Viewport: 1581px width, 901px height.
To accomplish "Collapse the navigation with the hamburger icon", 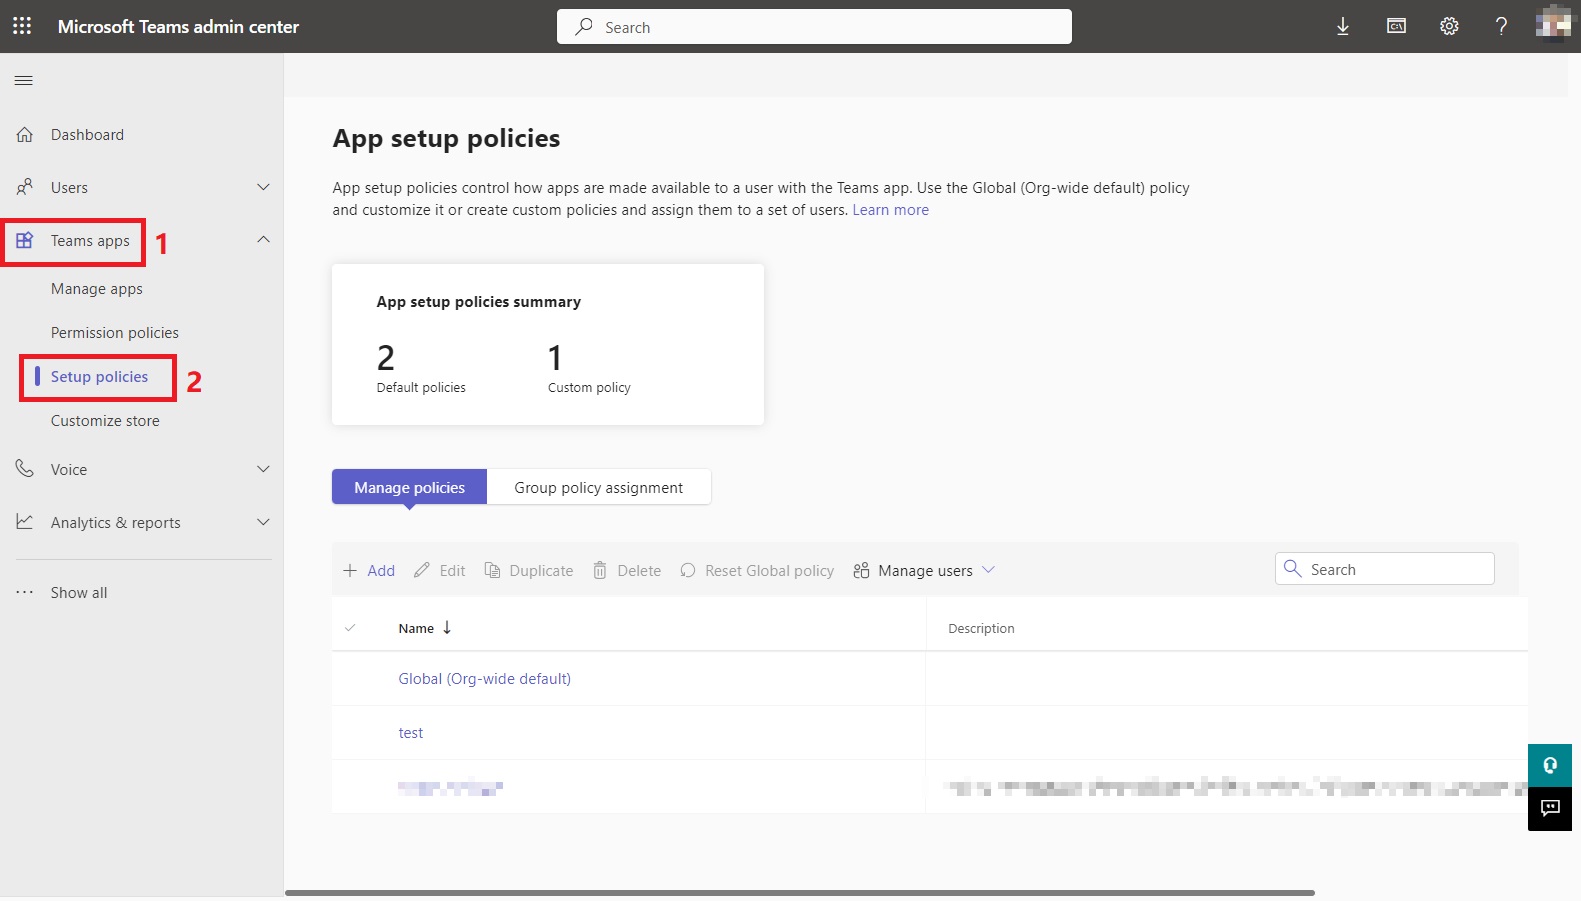I will [24, 80].
